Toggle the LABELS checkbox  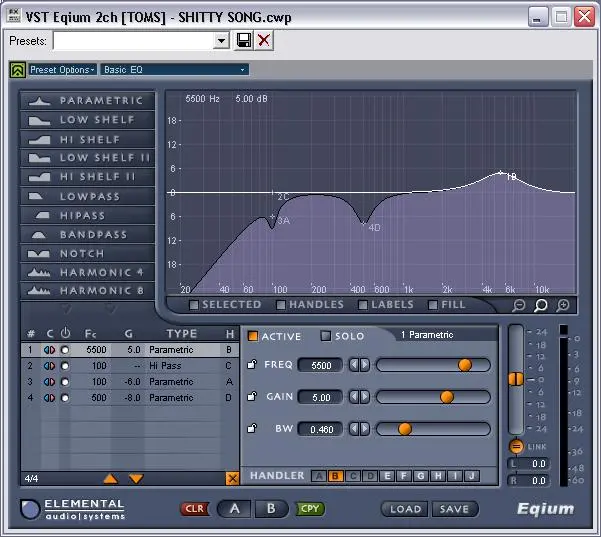point(363,305)
